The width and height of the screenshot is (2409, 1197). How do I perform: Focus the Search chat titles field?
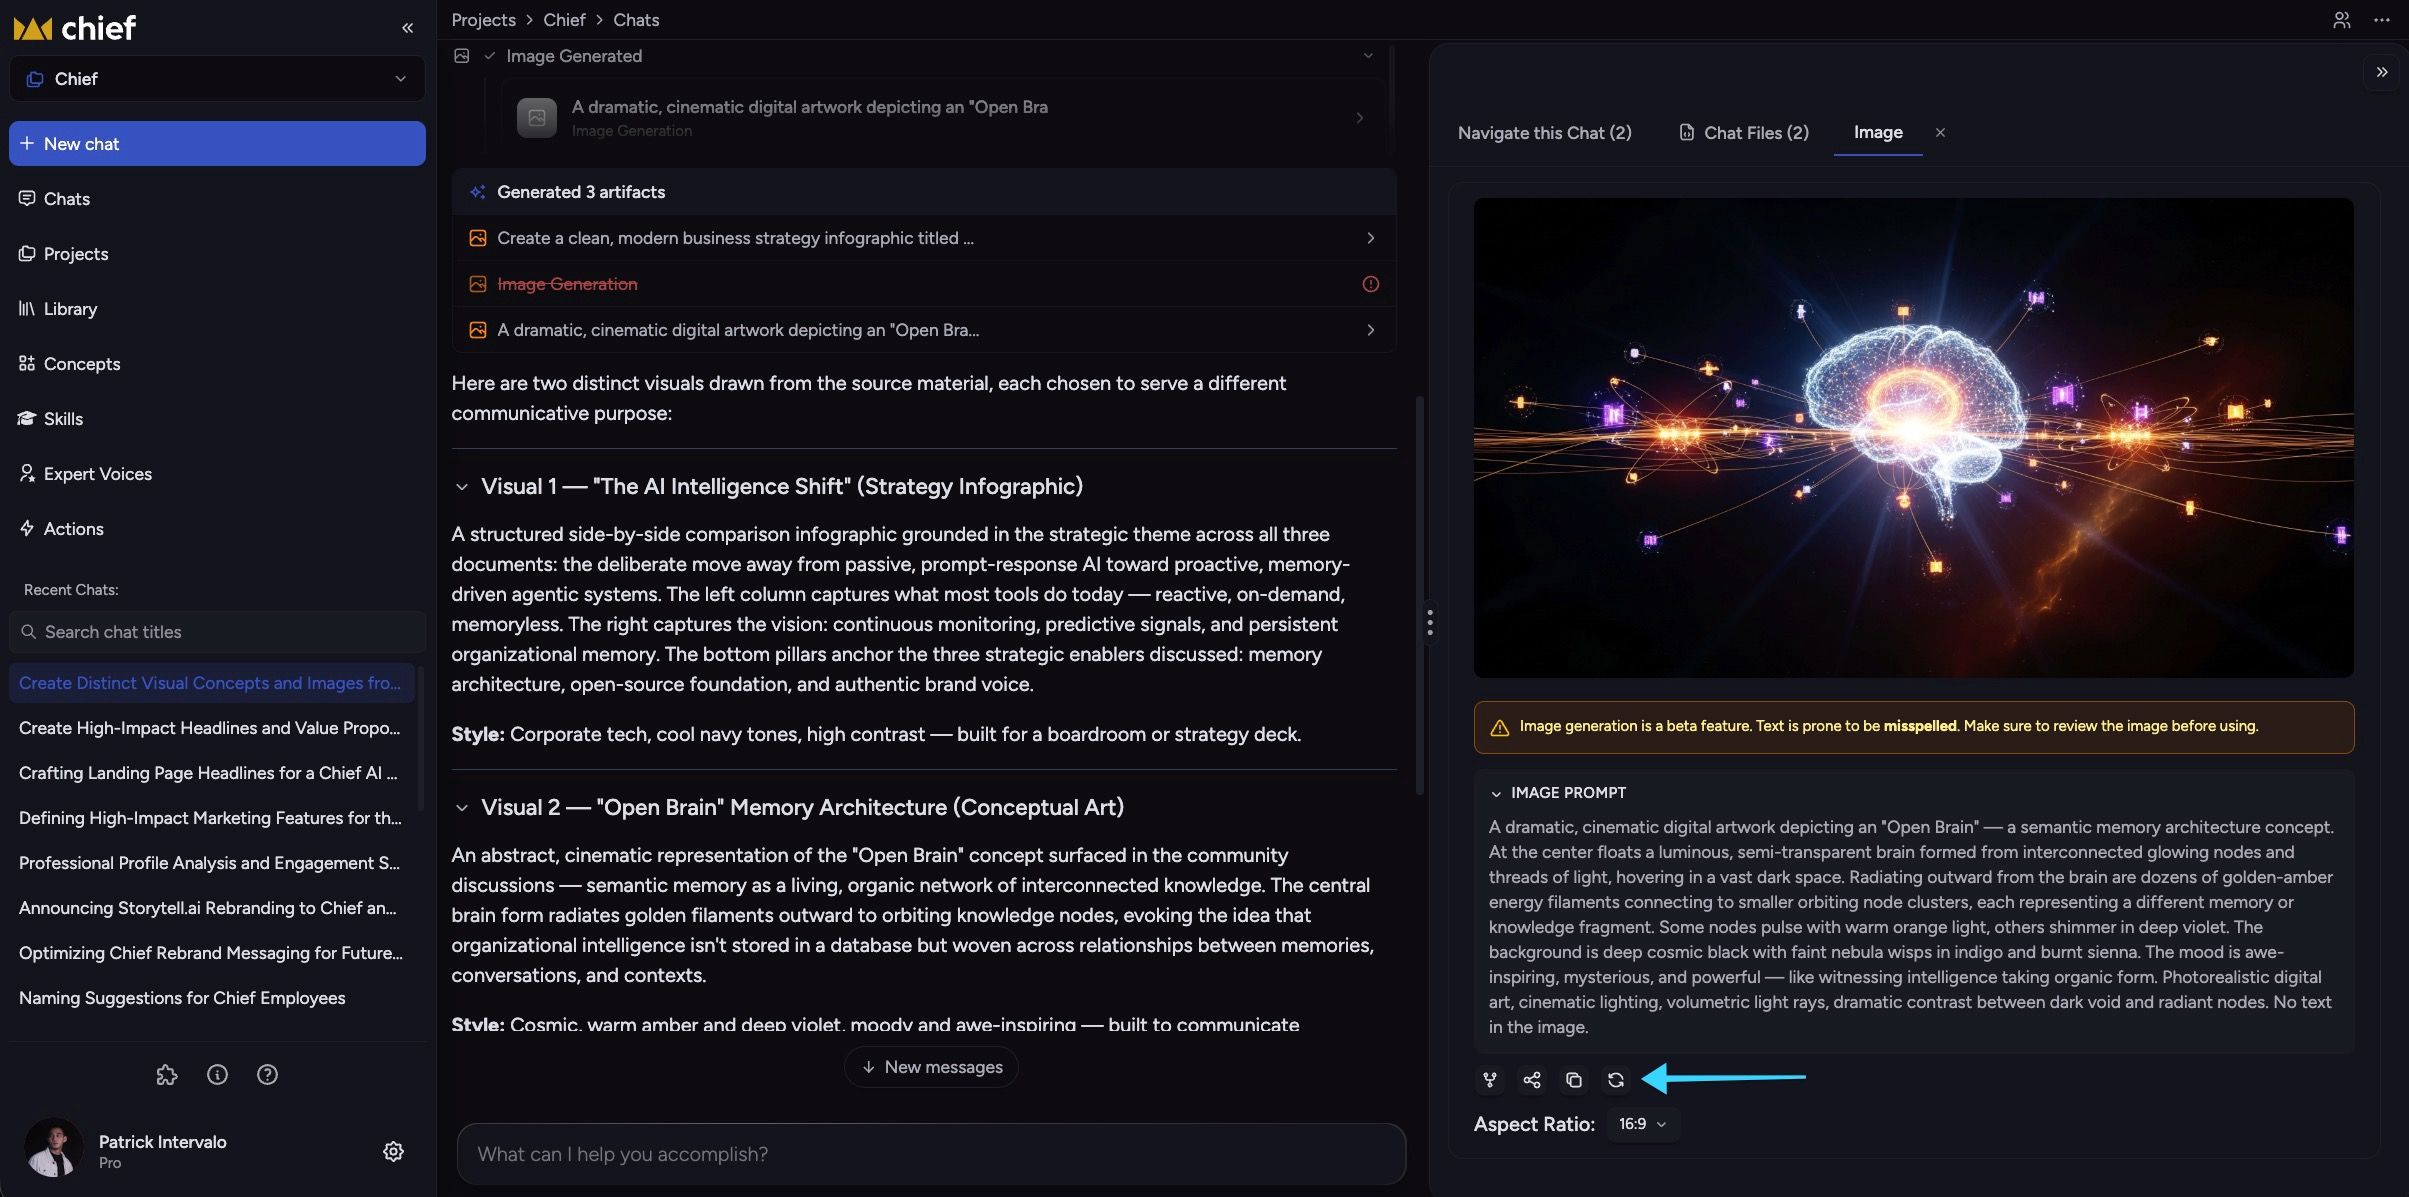click(217, 632)
